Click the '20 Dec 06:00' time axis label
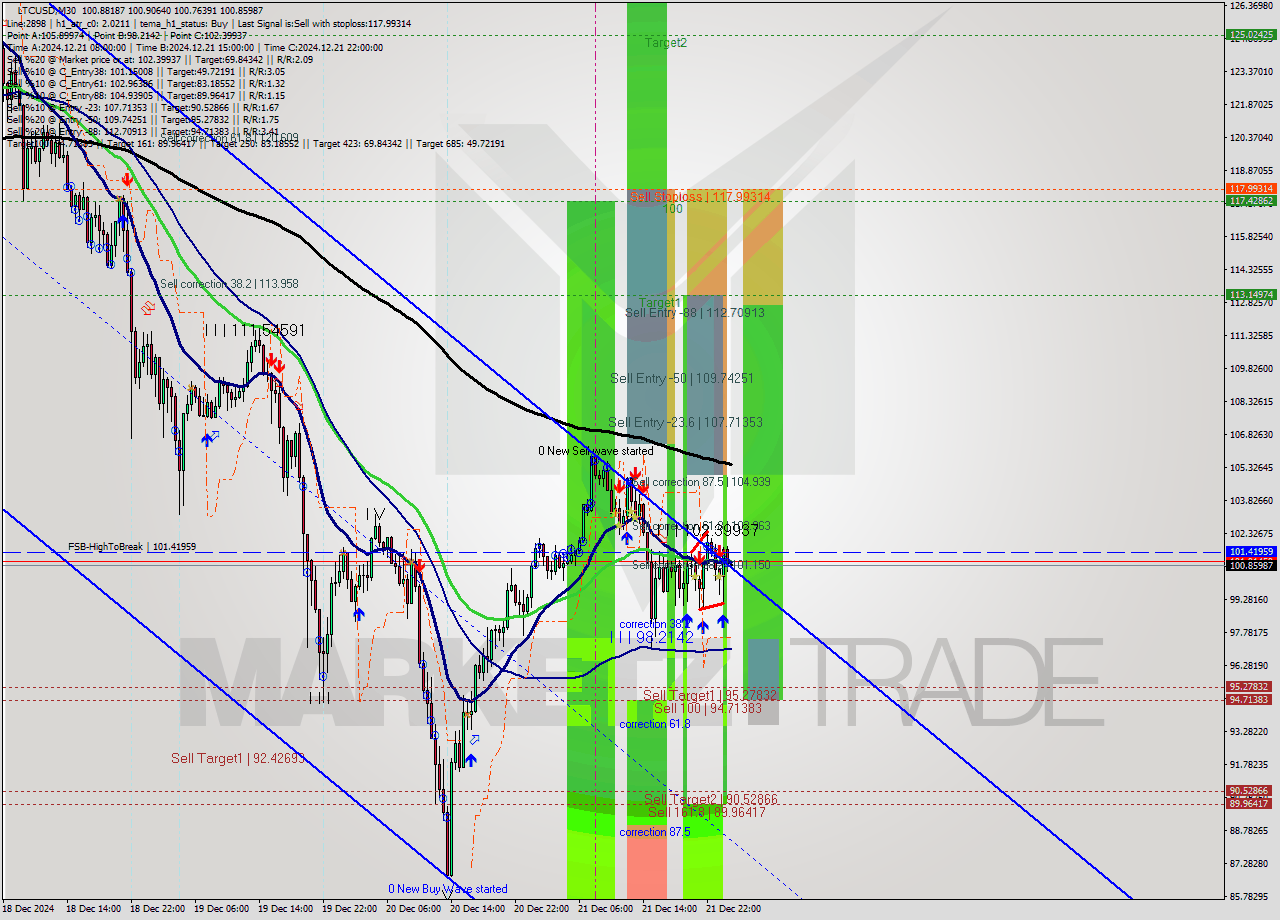This screenshot has width=1280, height=920. click(x=413, y=910)
